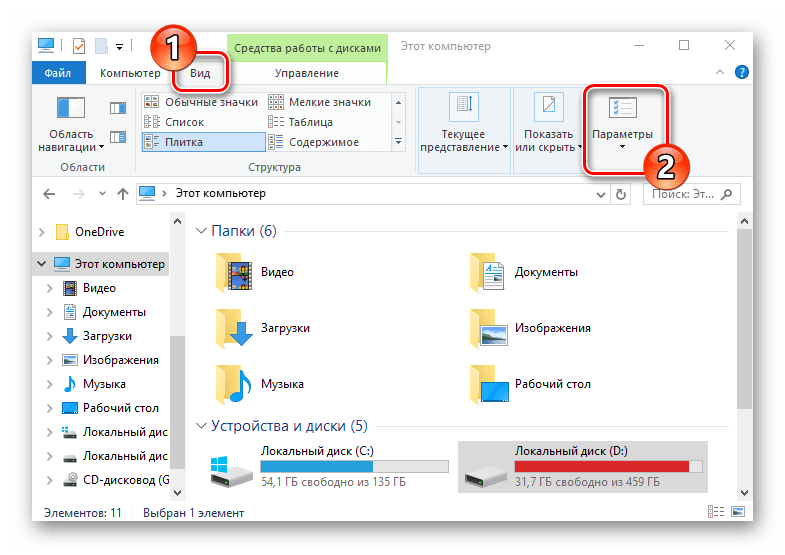Click the navigation pane scroll down arrow
This screenshot has width=785, height=555.
pyautogui.click(x=177, y=492)
